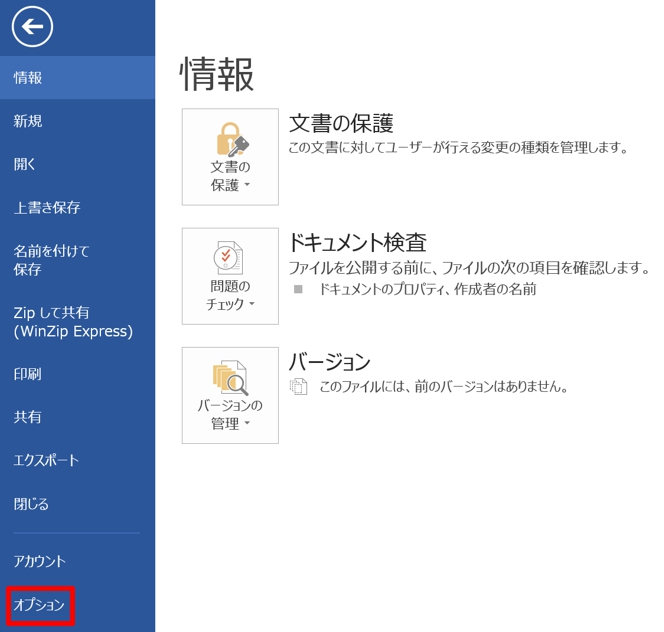Click the 文書の保護 section heading
Viewport: 664px width, 632px height.
(x=341, y=123)
